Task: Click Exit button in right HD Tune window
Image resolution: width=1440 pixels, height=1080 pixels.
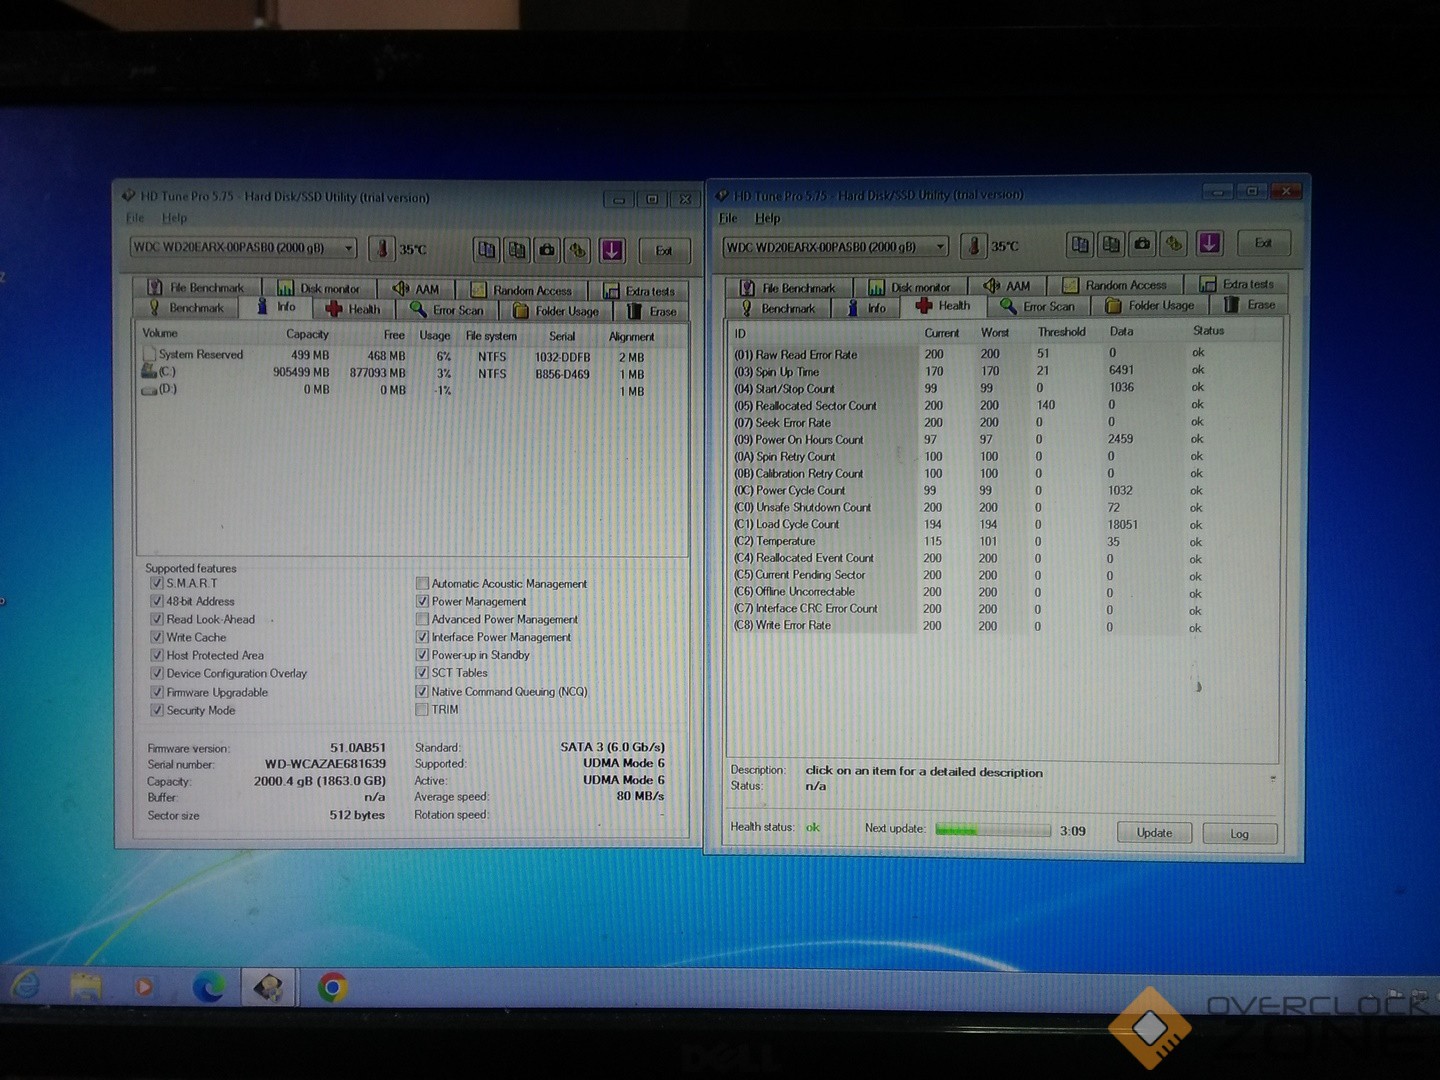Action: (x=1264, y=243)
